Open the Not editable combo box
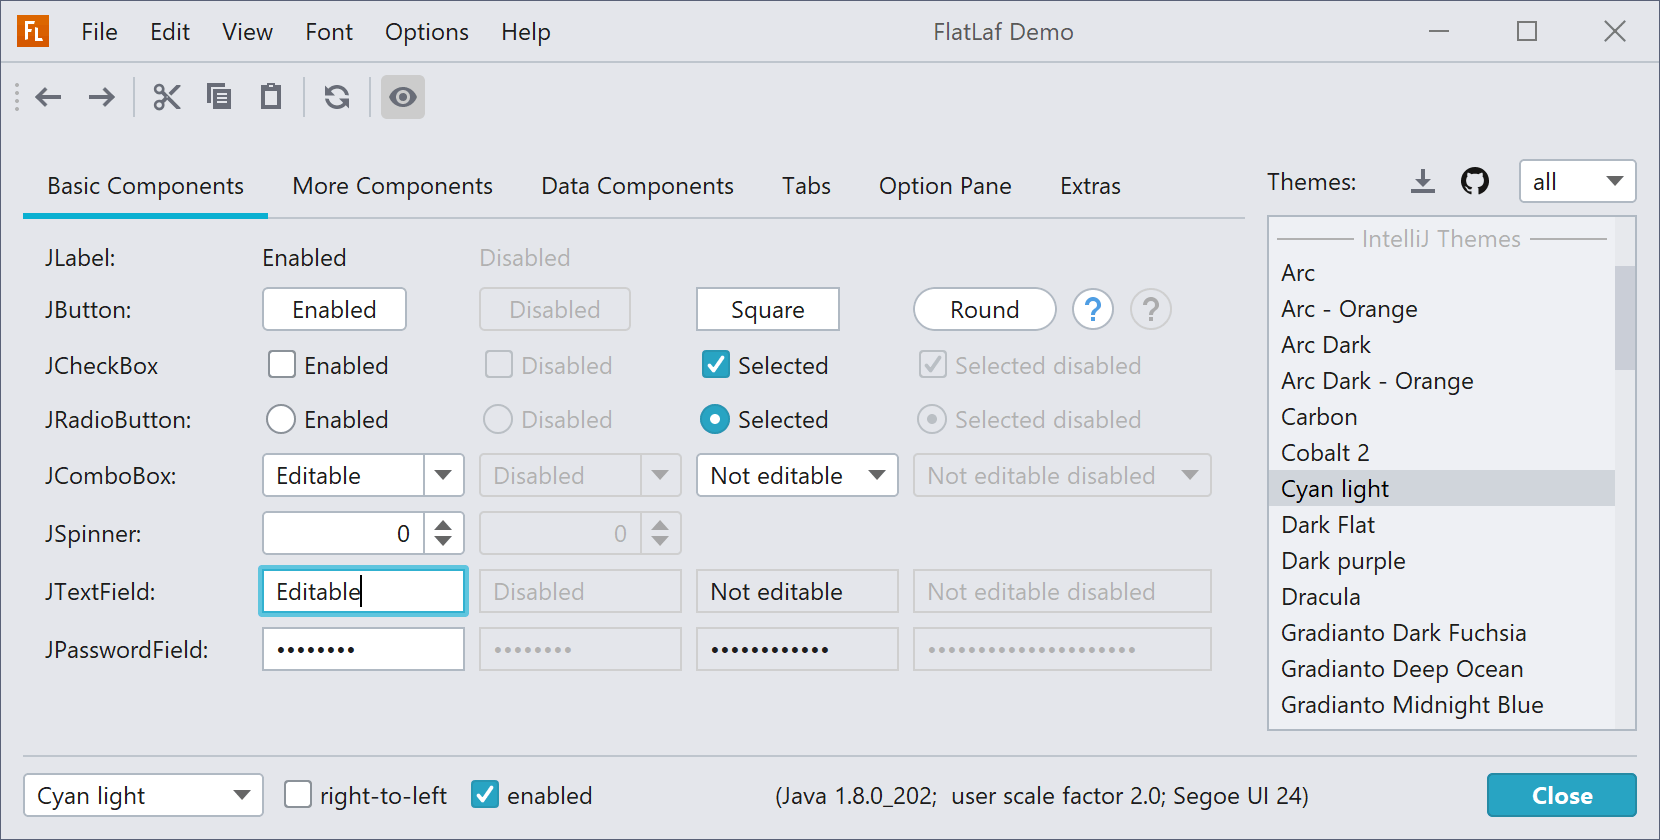Screen dimensions: 1660x840 [x=797, y=476]
